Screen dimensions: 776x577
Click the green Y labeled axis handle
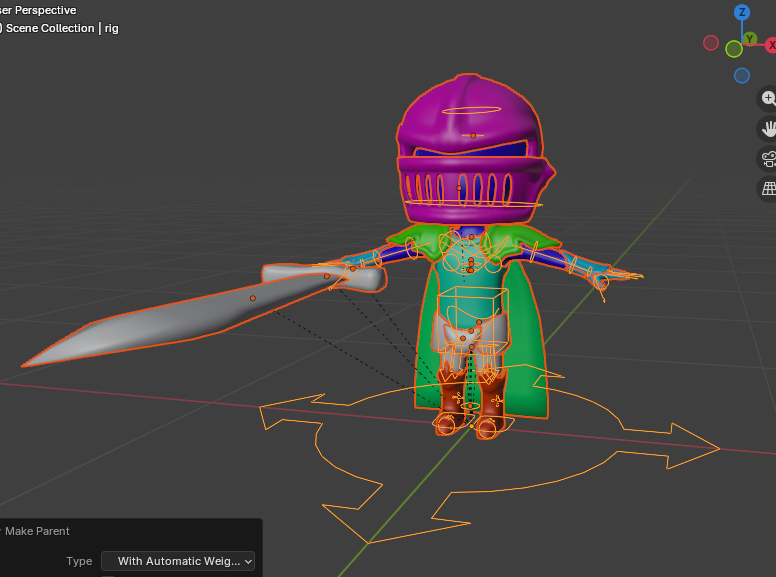[x=749, y=39]
